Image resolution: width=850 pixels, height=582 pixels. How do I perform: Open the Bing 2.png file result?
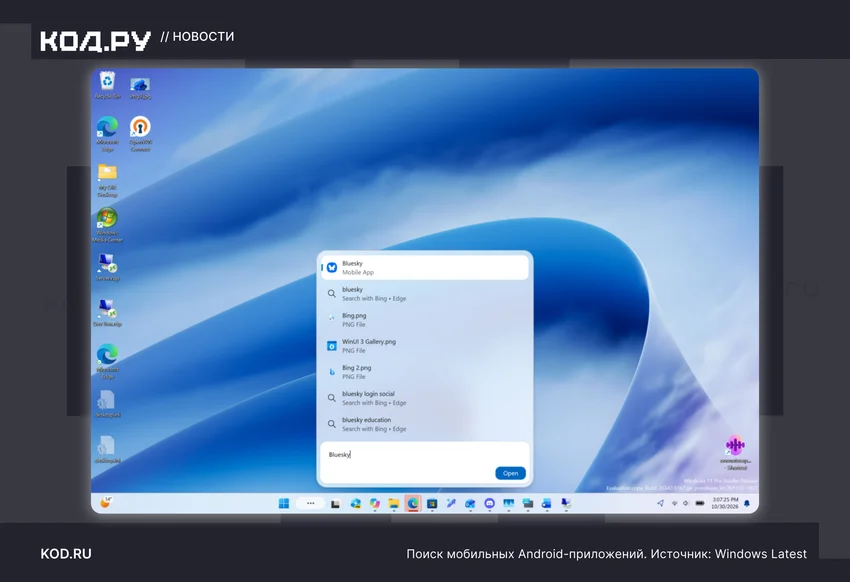tap(424, 372)
